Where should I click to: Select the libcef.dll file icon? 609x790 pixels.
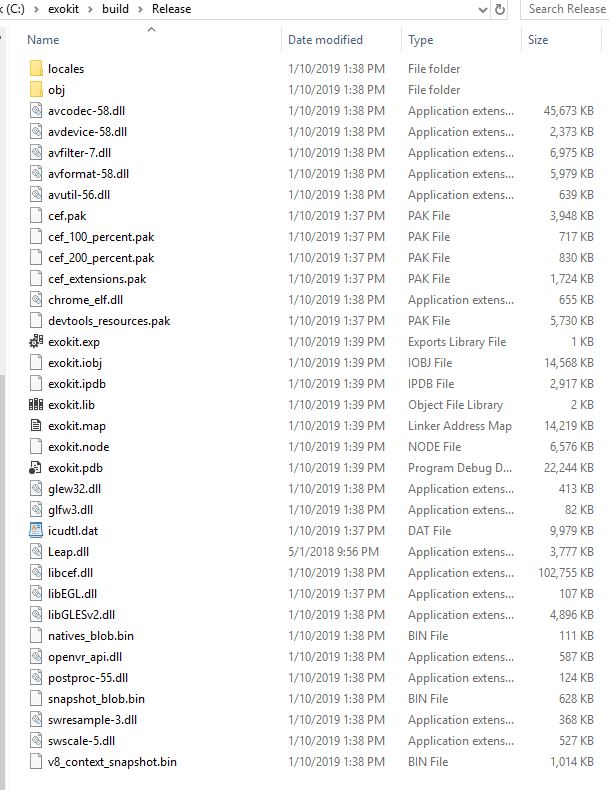[36, 573]
